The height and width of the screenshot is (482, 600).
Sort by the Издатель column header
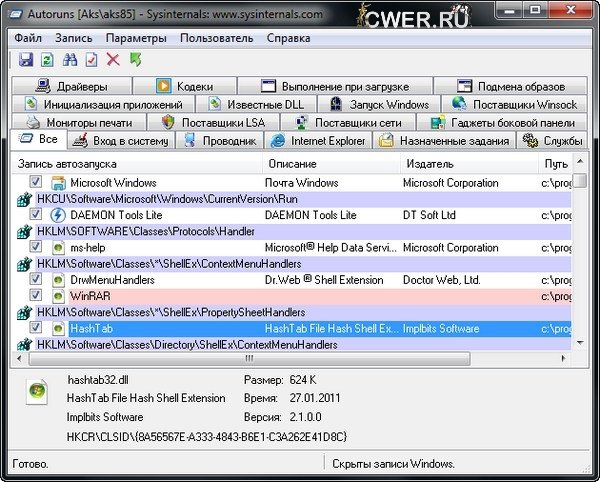(x=430, y=163)
